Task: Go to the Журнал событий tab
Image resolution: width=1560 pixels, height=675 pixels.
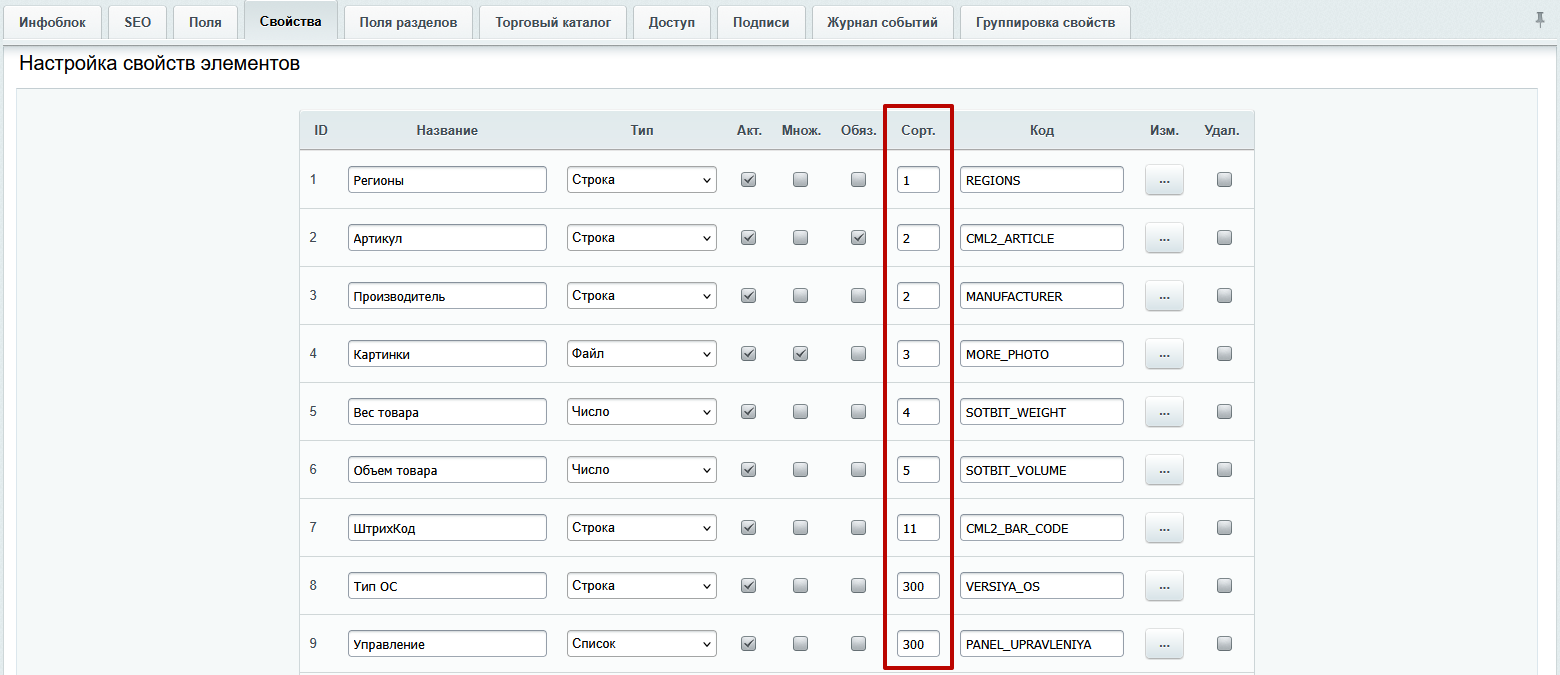Action: (x=883, y=21)
